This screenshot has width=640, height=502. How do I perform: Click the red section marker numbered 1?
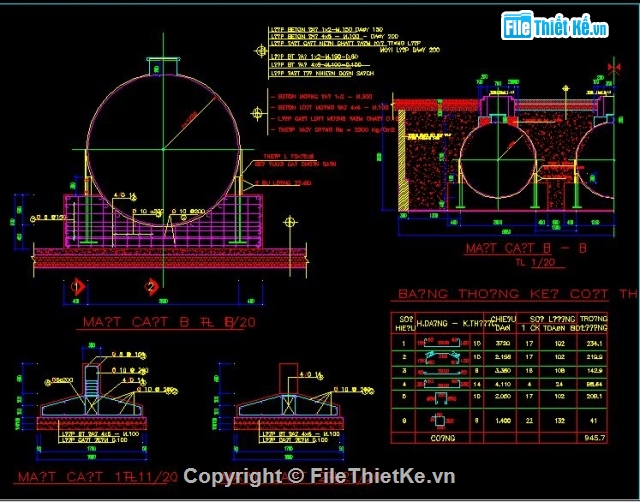[78, 287]
